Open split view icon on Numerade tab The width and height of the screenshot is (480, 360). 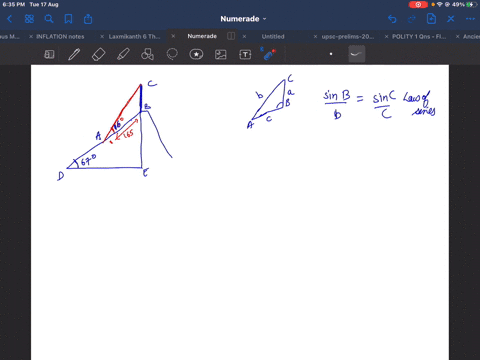click(x=231, y=36)
